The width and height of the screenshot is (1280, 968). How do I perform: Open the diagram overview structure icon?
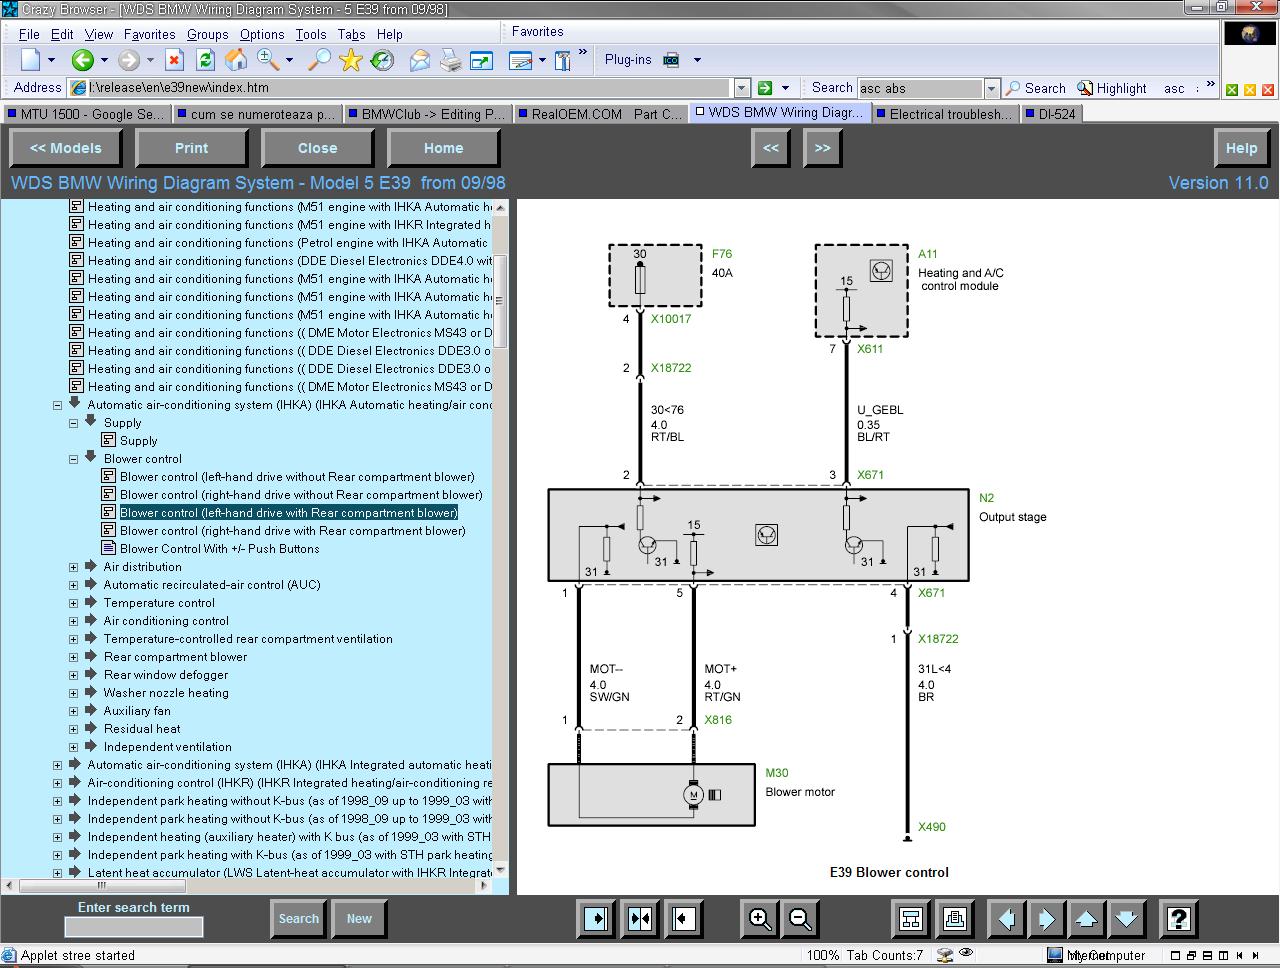(910, 919)
